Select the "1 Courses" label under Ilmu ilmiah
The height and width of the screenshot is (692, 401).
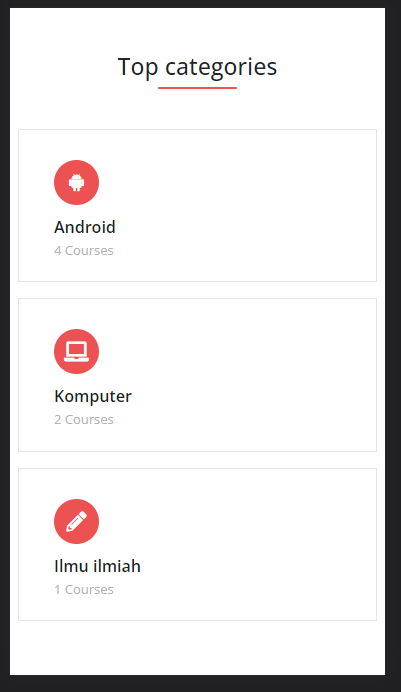point(84,589)
